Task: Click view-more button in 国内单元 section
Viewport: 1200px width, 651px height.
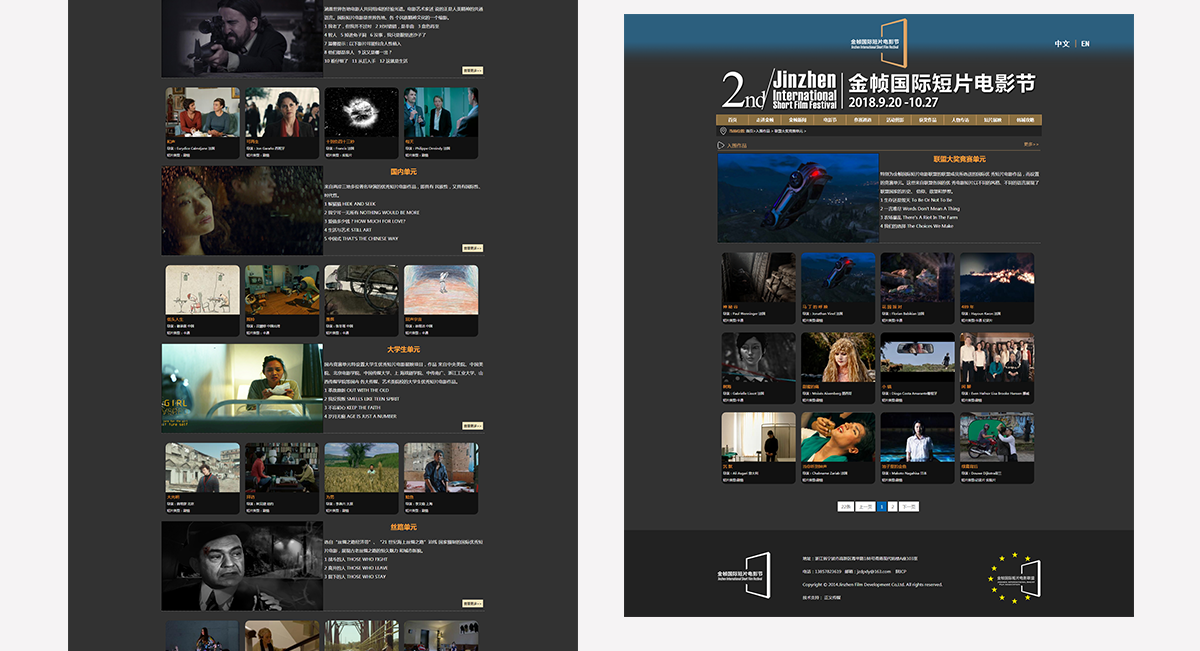Action: click(473, 248)
